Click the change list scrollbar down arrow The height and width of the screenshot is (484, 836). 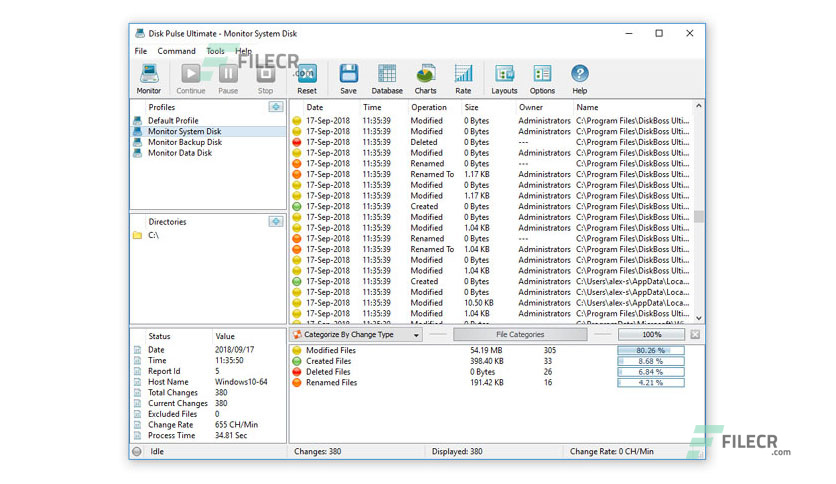(x=698, y=318)
